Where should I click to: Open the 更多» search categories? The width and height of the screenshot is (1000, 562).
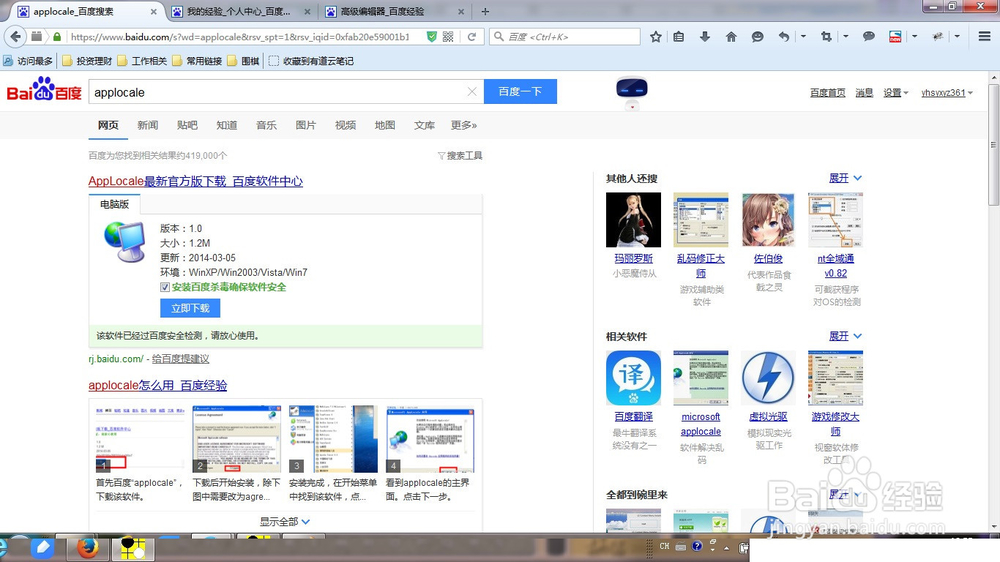click(464, 125)
